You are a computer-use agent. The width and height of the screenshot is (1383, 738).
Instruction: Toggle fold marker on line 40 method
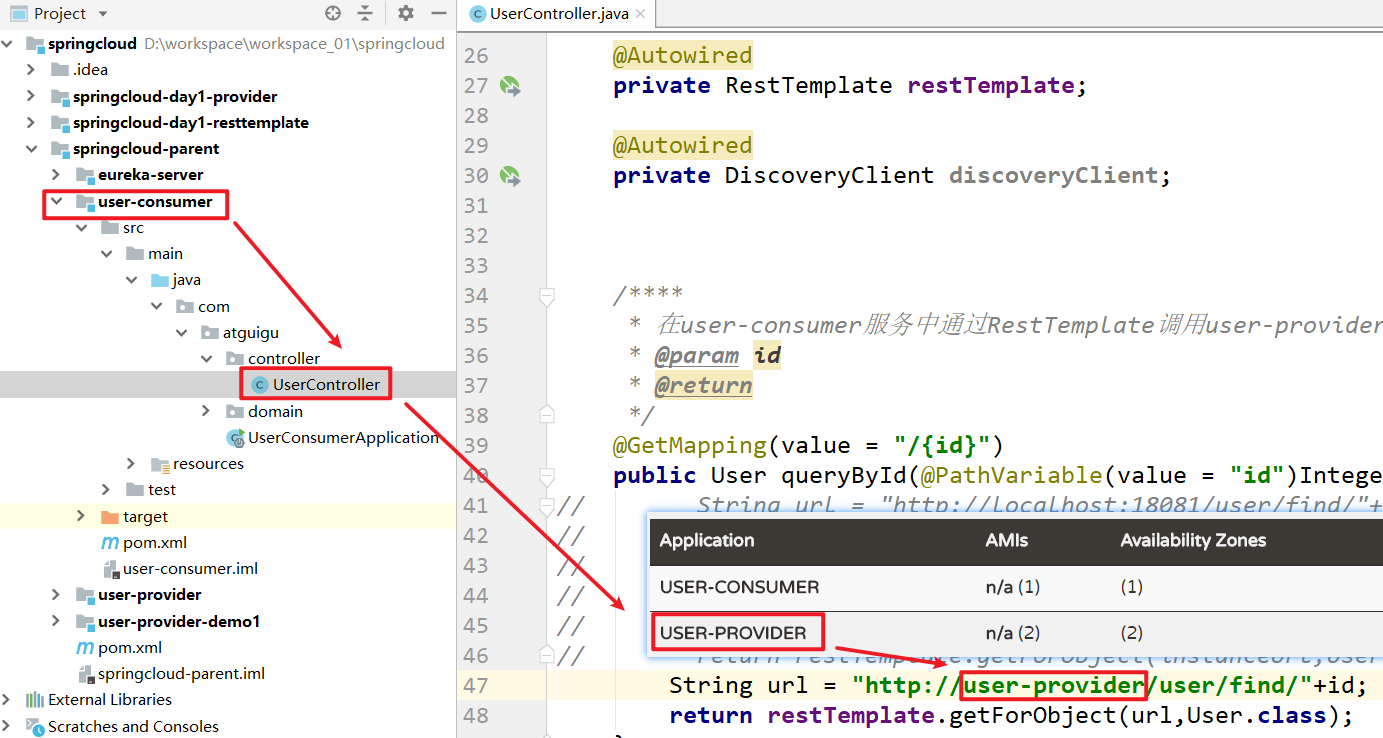pyautogui.click(x=546, y=476)
